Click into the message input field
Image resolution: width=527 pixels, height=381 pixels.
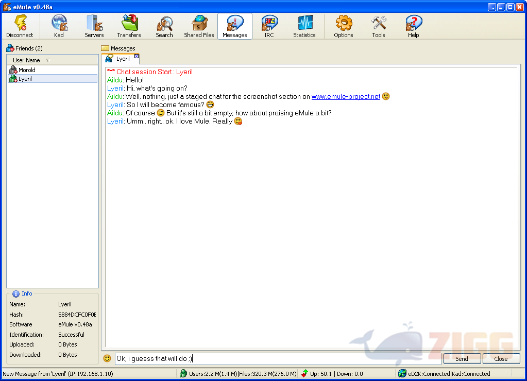click(278, 358)
